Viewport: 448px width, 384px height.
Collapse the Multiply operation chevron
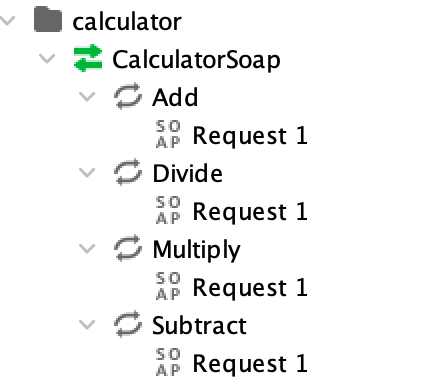pos(87,249)
